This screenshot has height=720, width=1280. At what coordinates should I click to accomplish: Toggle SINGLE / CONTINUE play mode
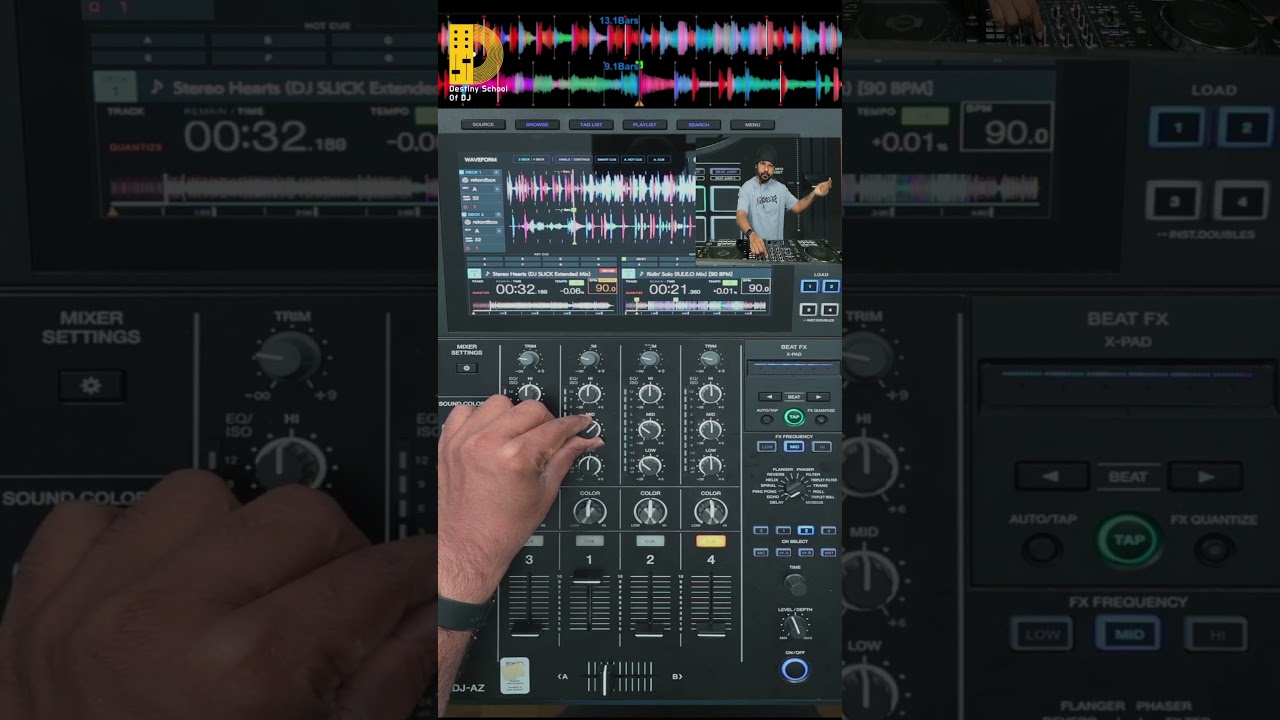click(574, 159)
